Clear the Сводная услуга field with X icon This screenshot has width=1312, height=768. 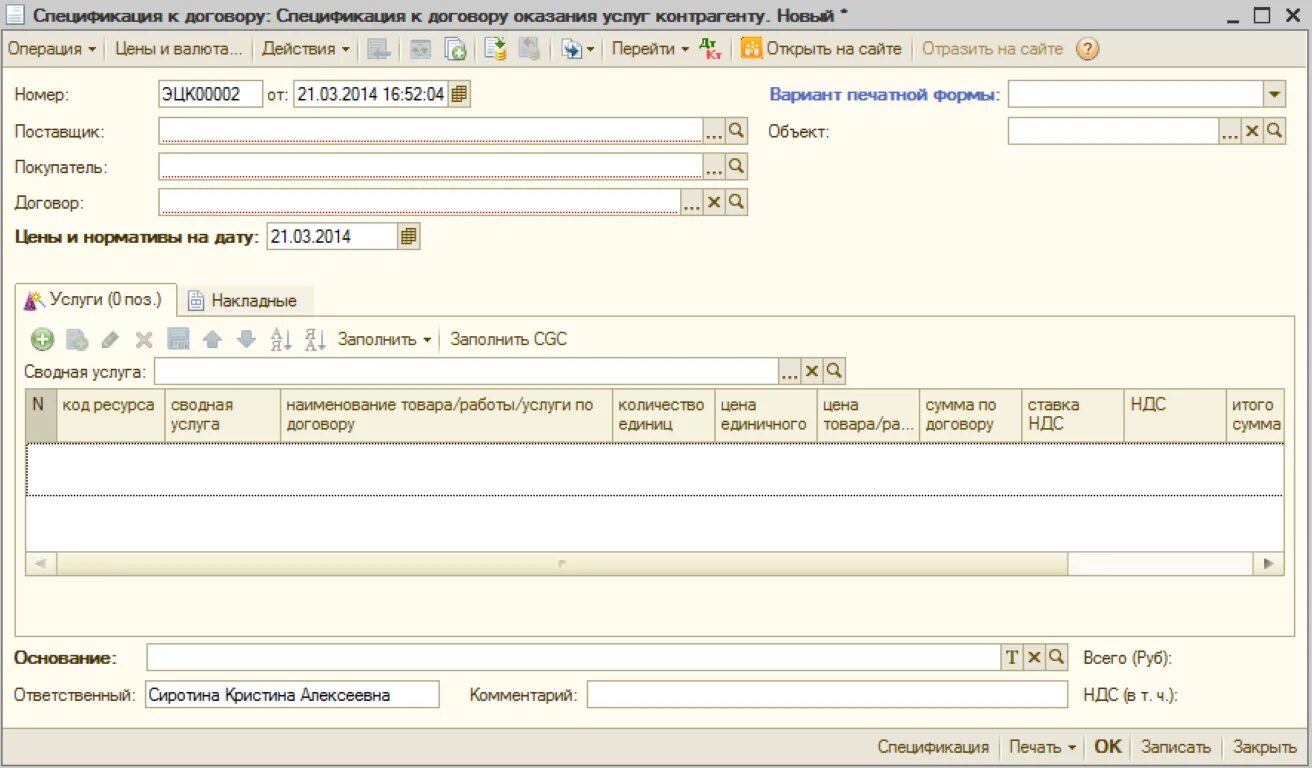(x=812, y=372)
